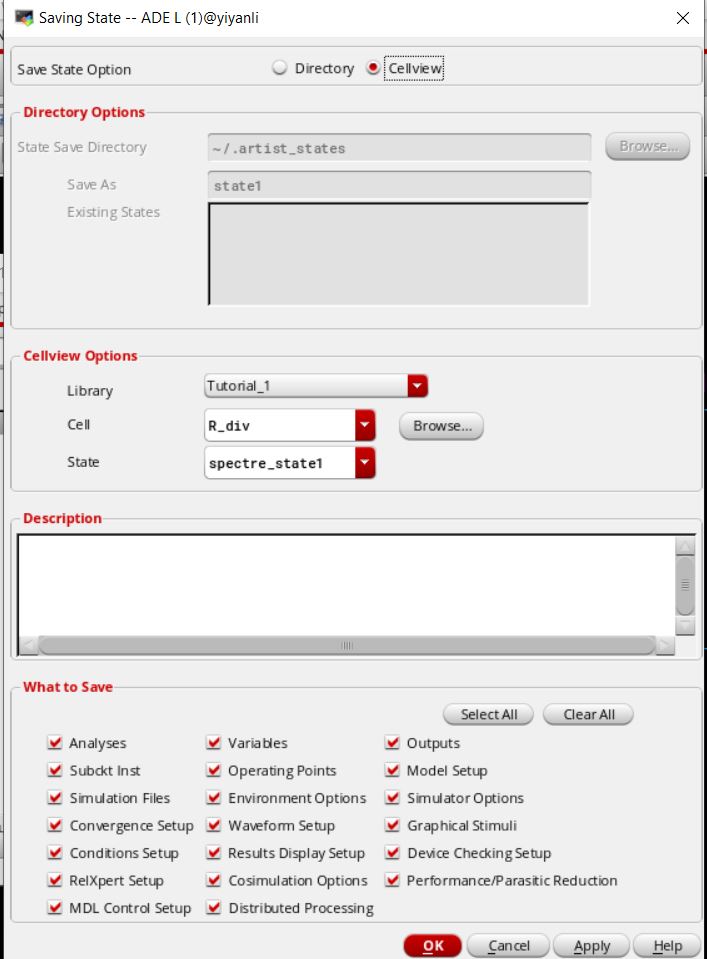Image resolution: width=707 pixels, height=959 pixels.
Task: Toggle the Operating Points checkbox
Action: coord(213,770)
